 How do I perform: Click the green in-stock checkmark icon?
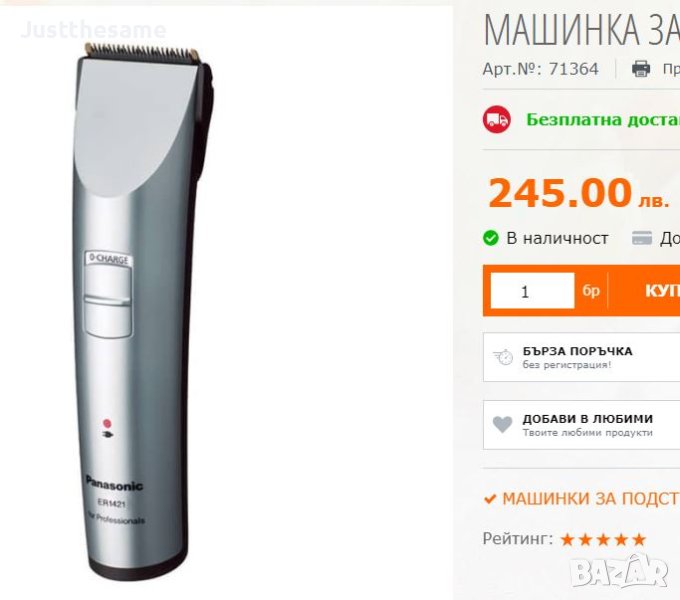click(491, 238)
